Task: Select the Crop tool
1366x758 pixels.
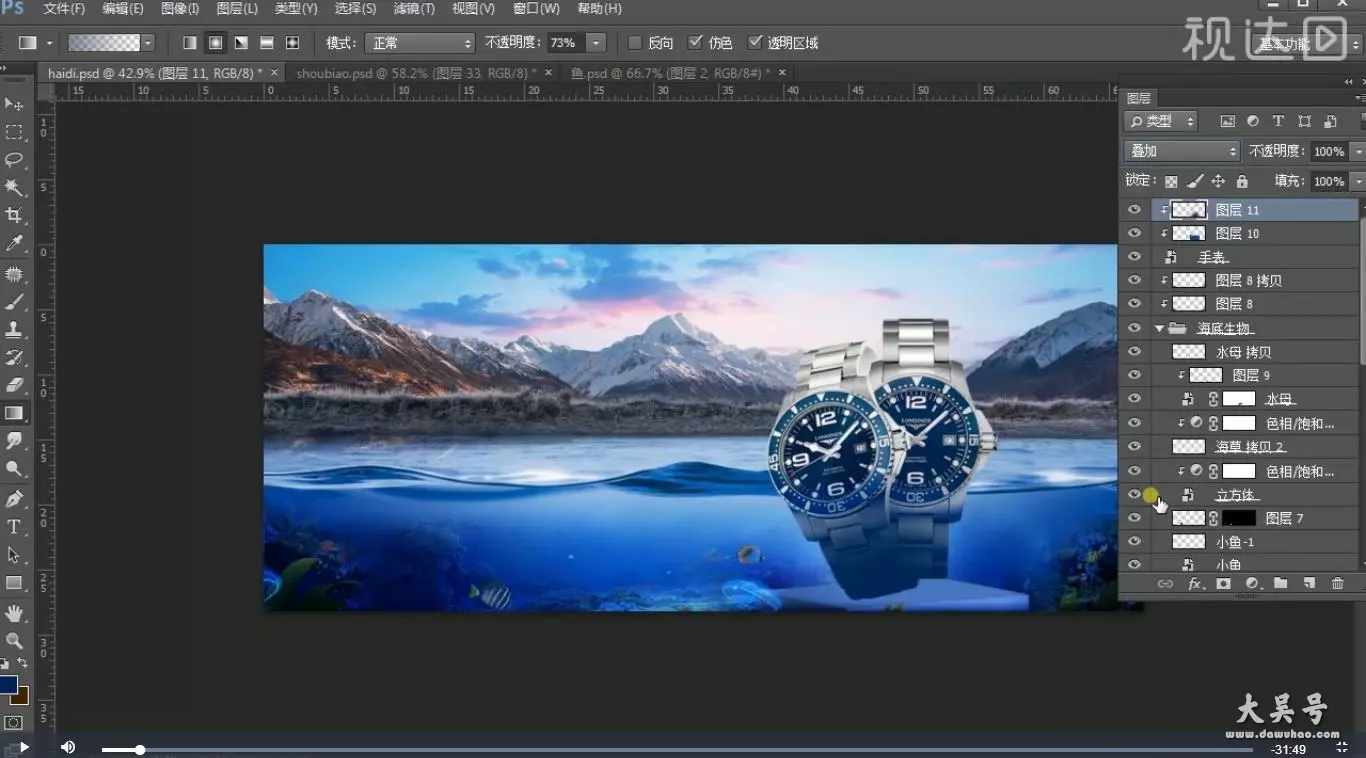Action: click(14, 216)
